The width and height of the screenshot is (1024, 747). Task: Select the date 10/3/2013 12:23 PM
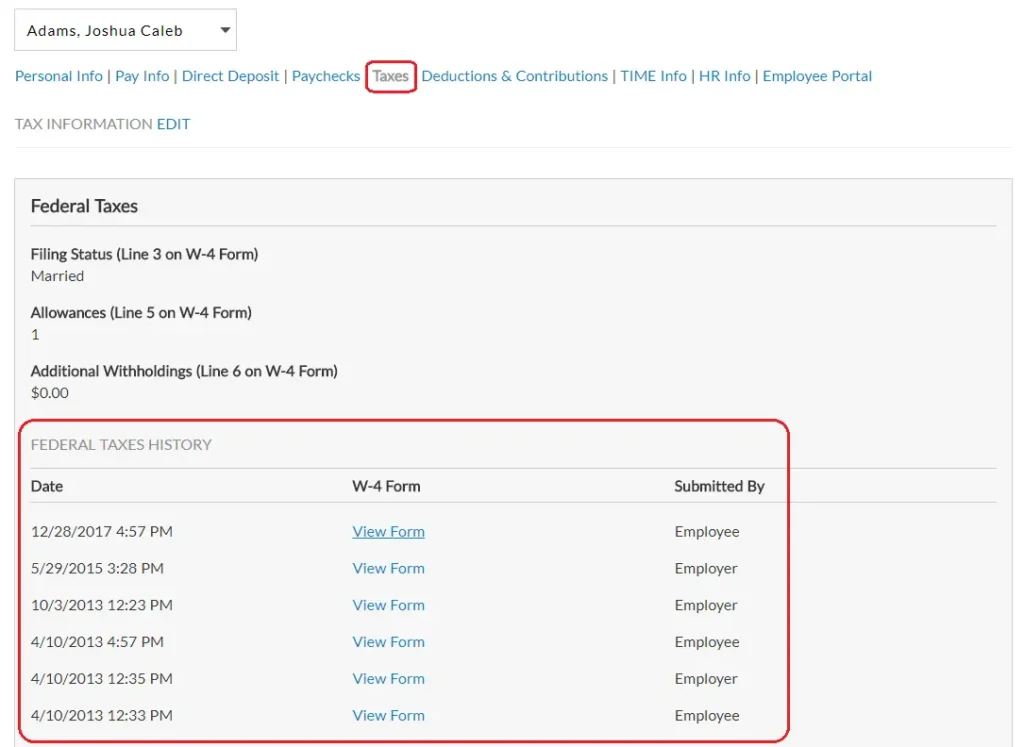coord(102,605)
